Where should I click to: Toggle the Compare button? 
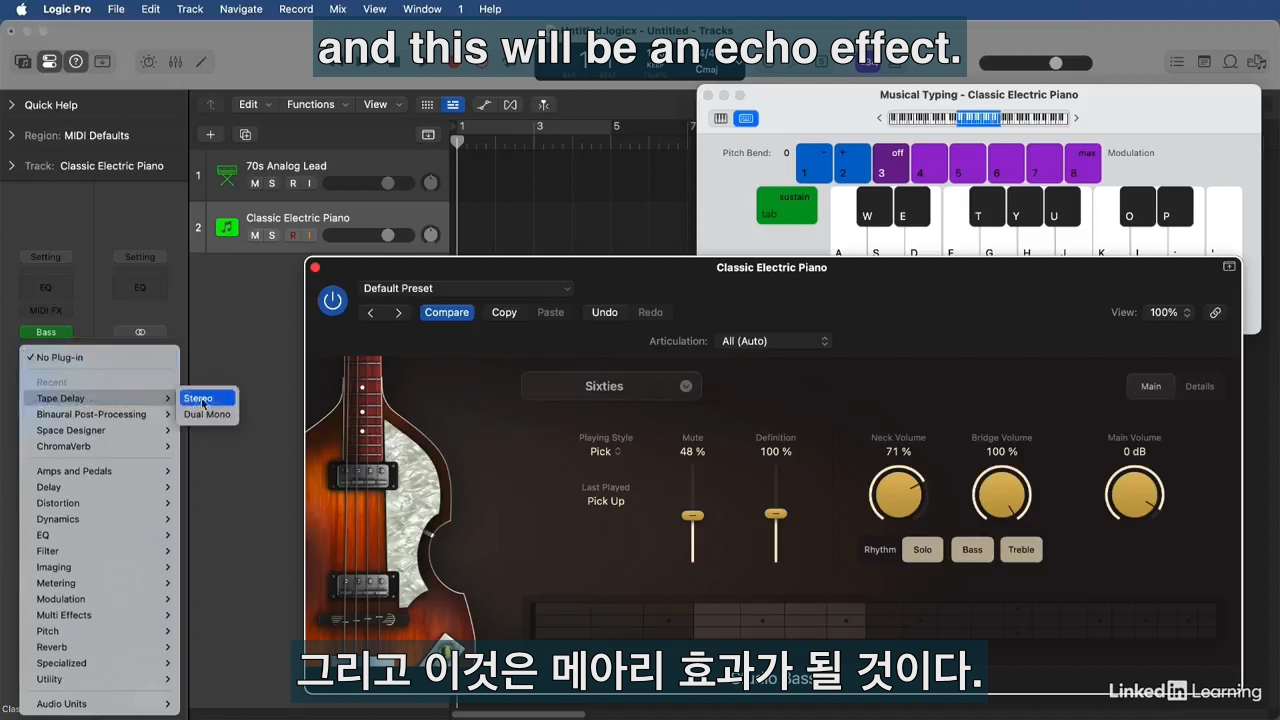tap(446, 313)
